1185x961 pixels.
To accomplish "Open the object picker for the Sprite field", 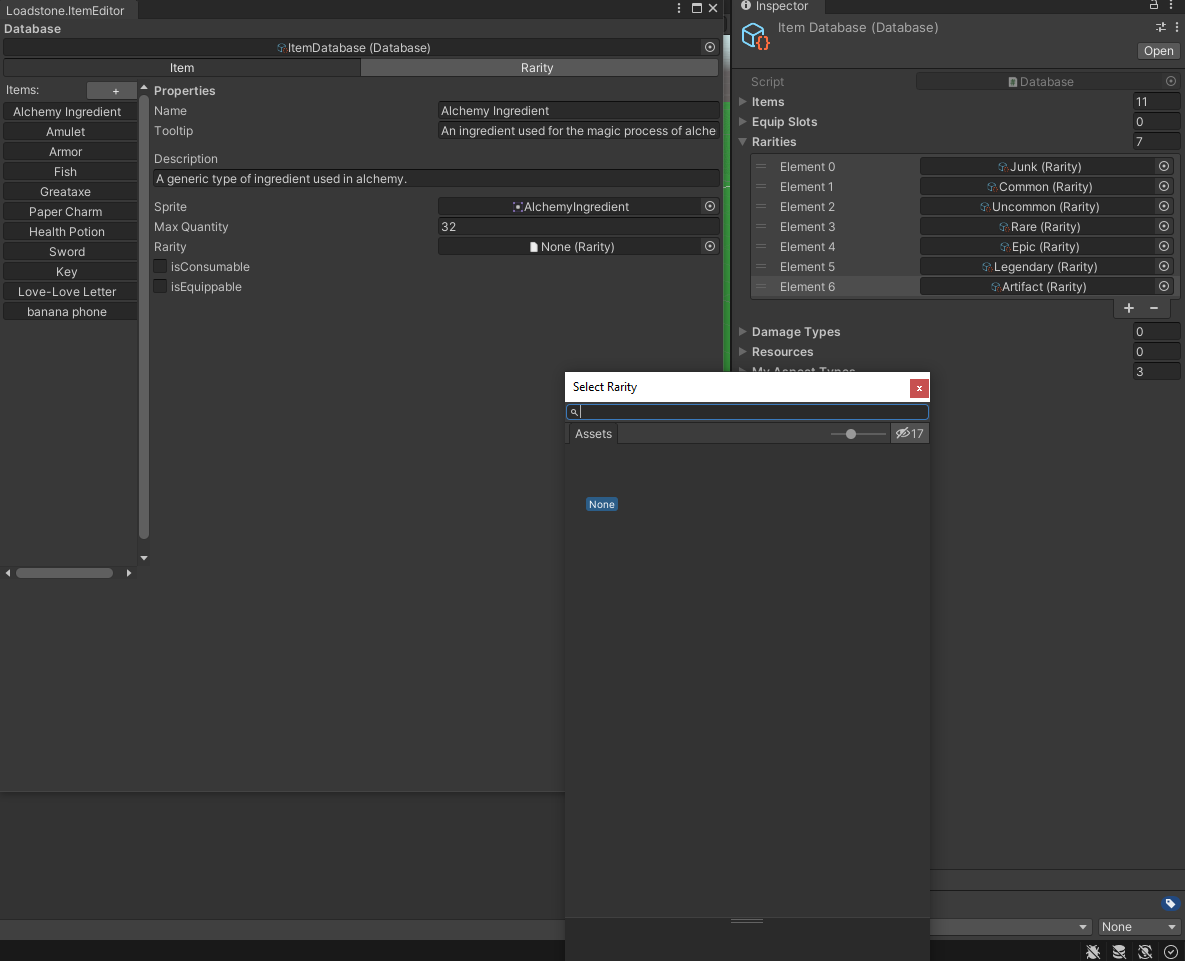I will pyautogui.click(x=709, y=206).
